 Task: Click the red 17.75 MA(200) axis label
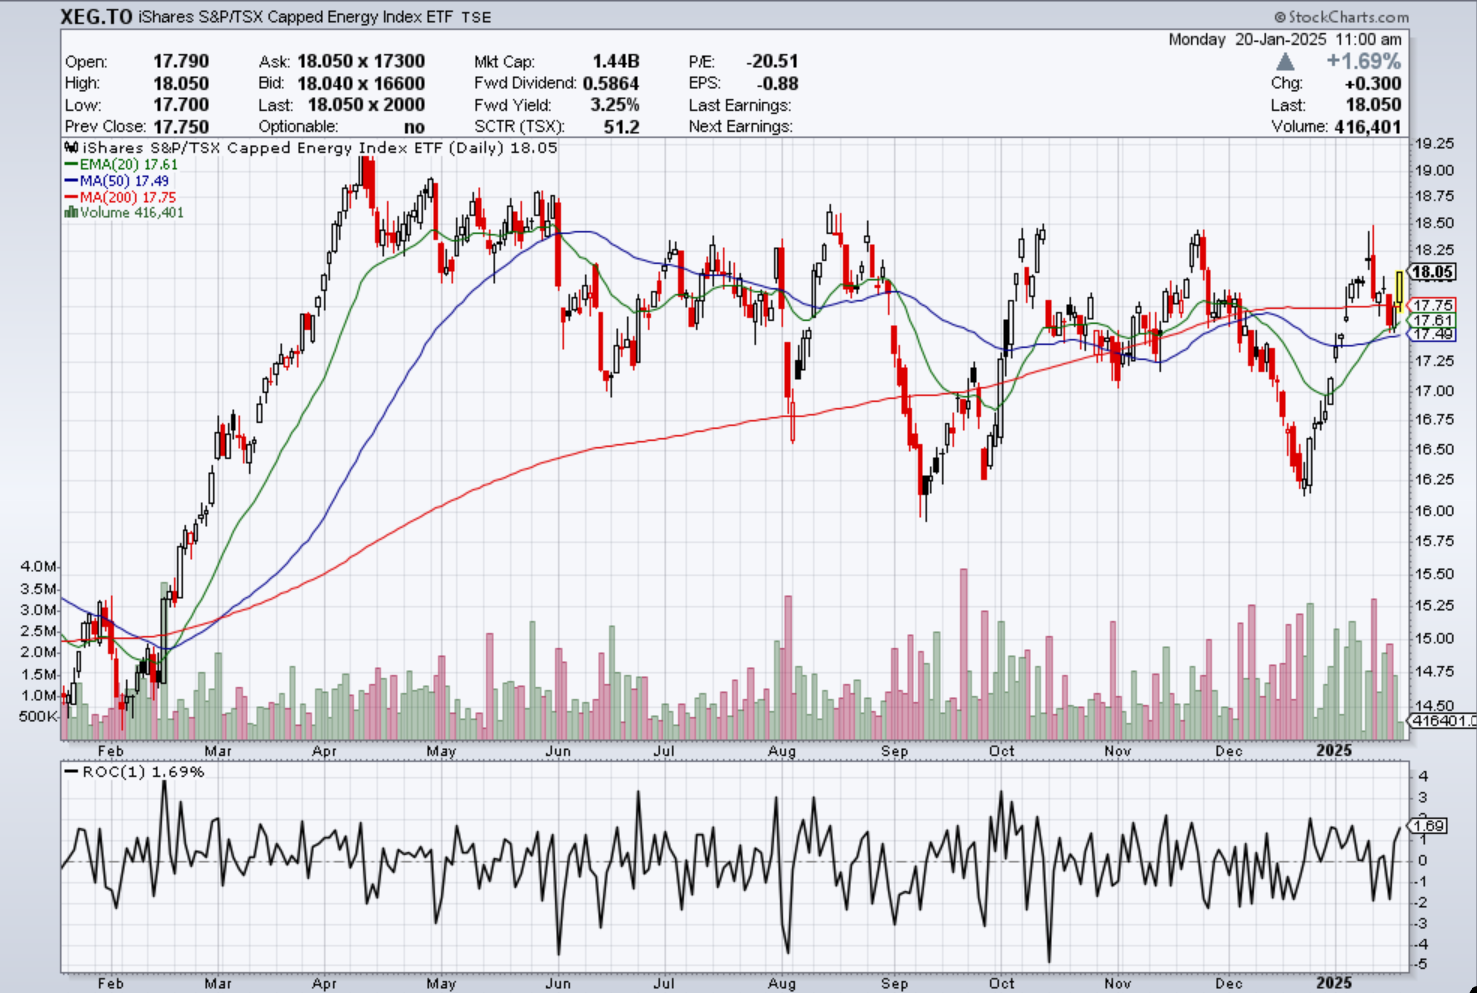click(1433, 305)
